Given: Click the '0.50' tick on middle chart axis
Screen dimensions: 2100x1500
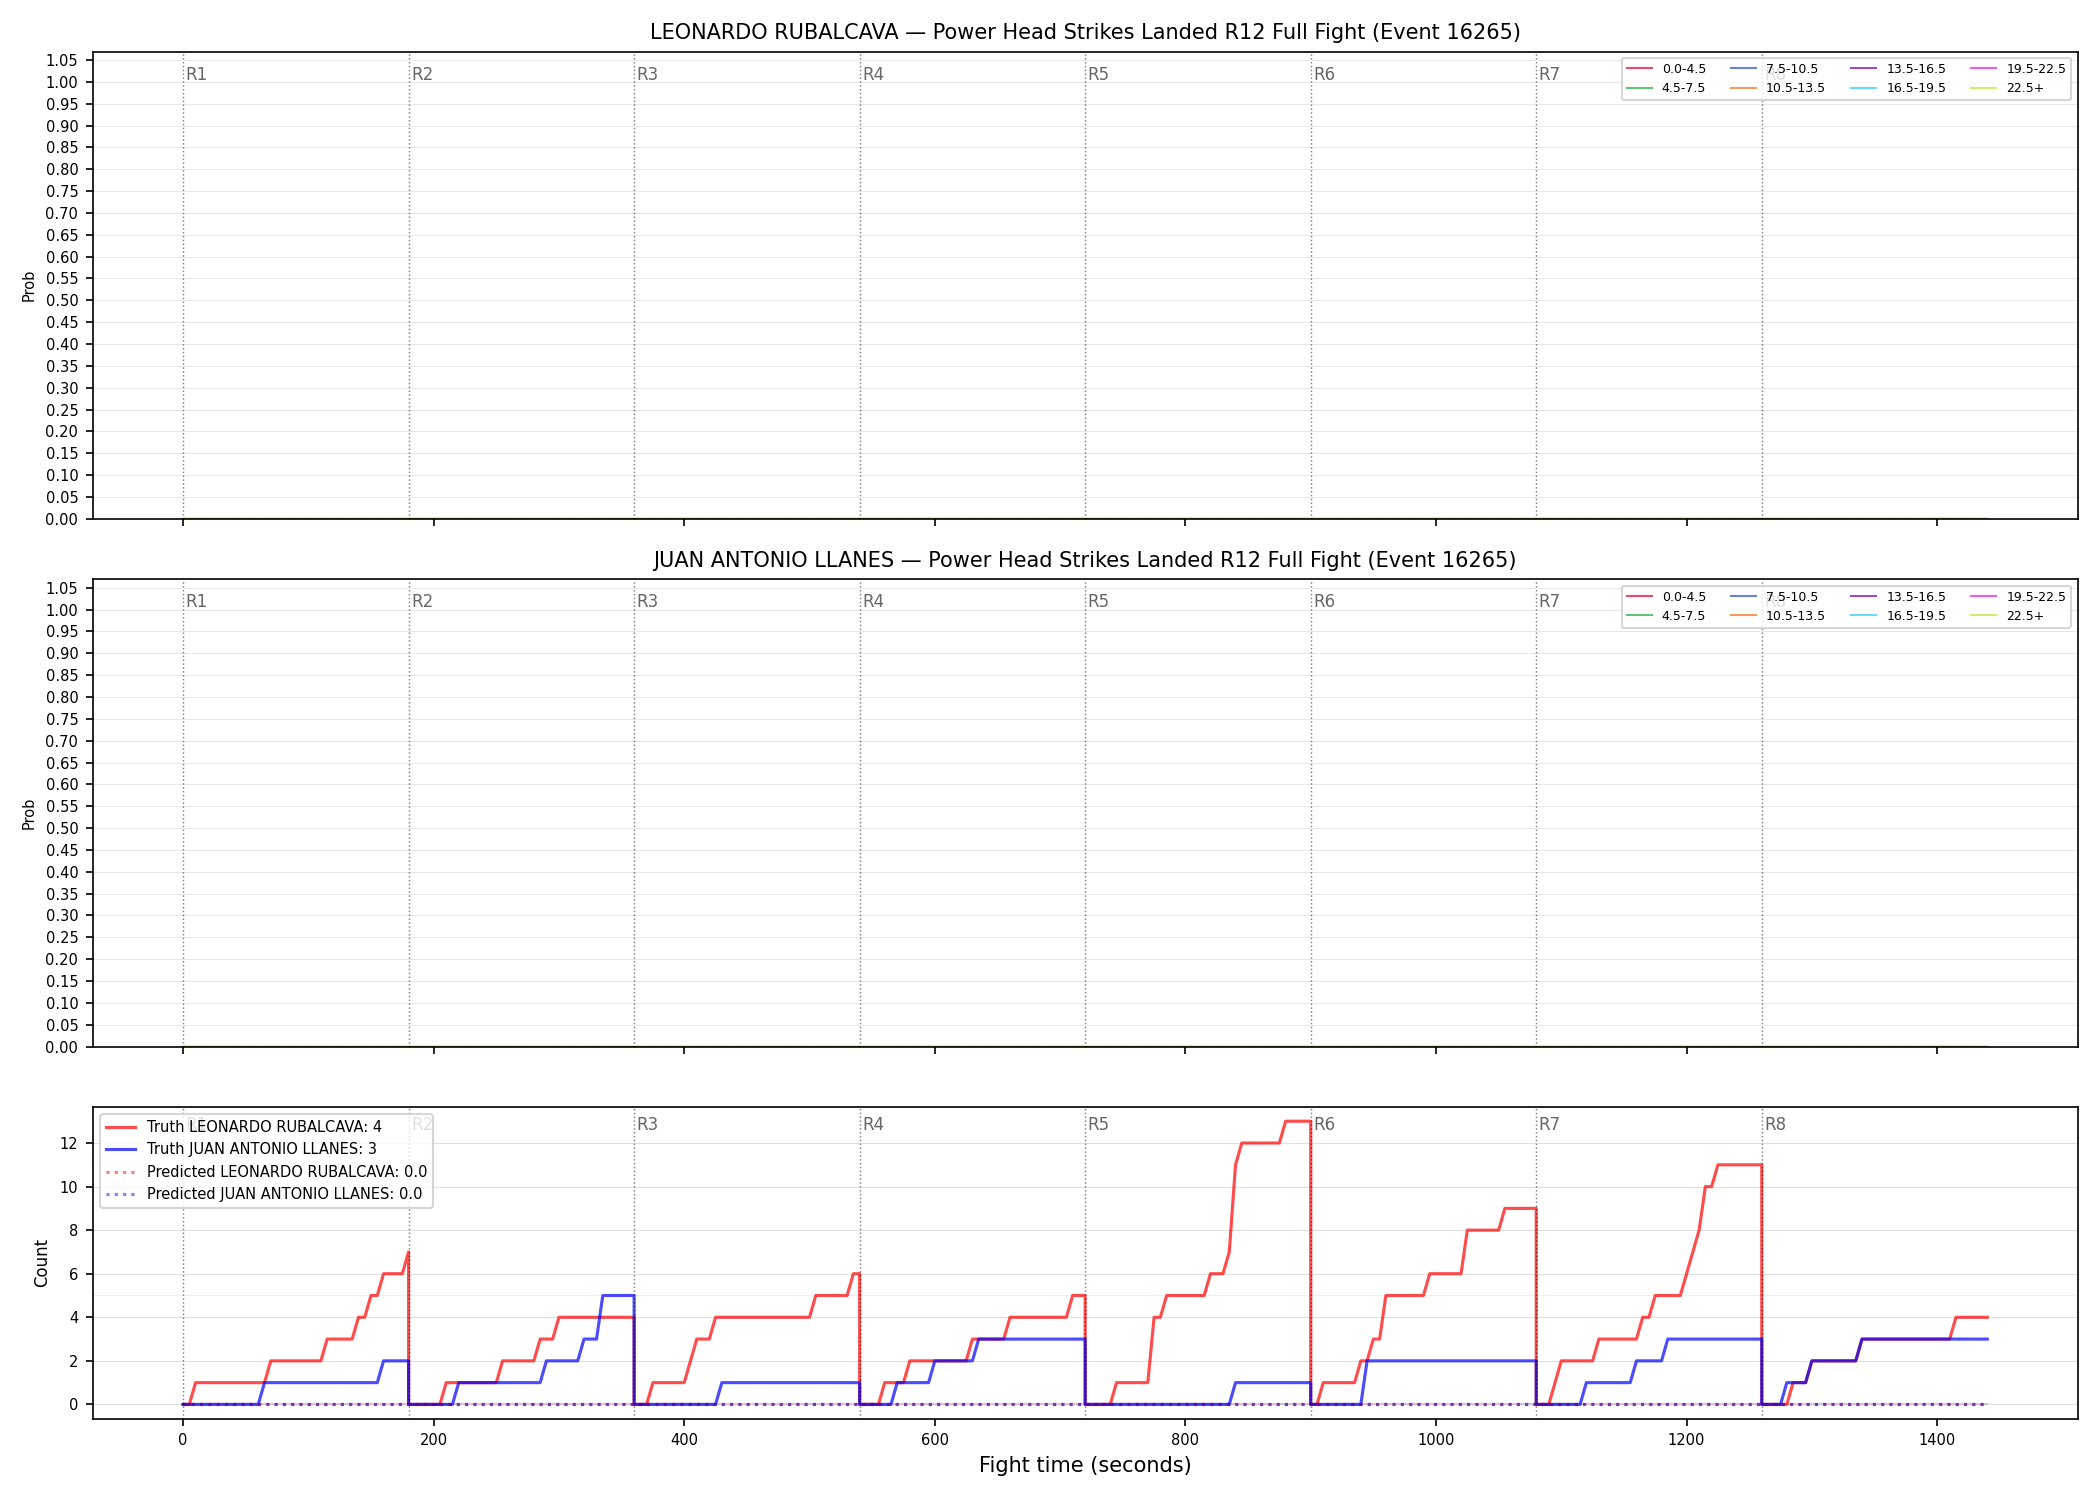Looking at the screenshot, I should pos(62,828).
